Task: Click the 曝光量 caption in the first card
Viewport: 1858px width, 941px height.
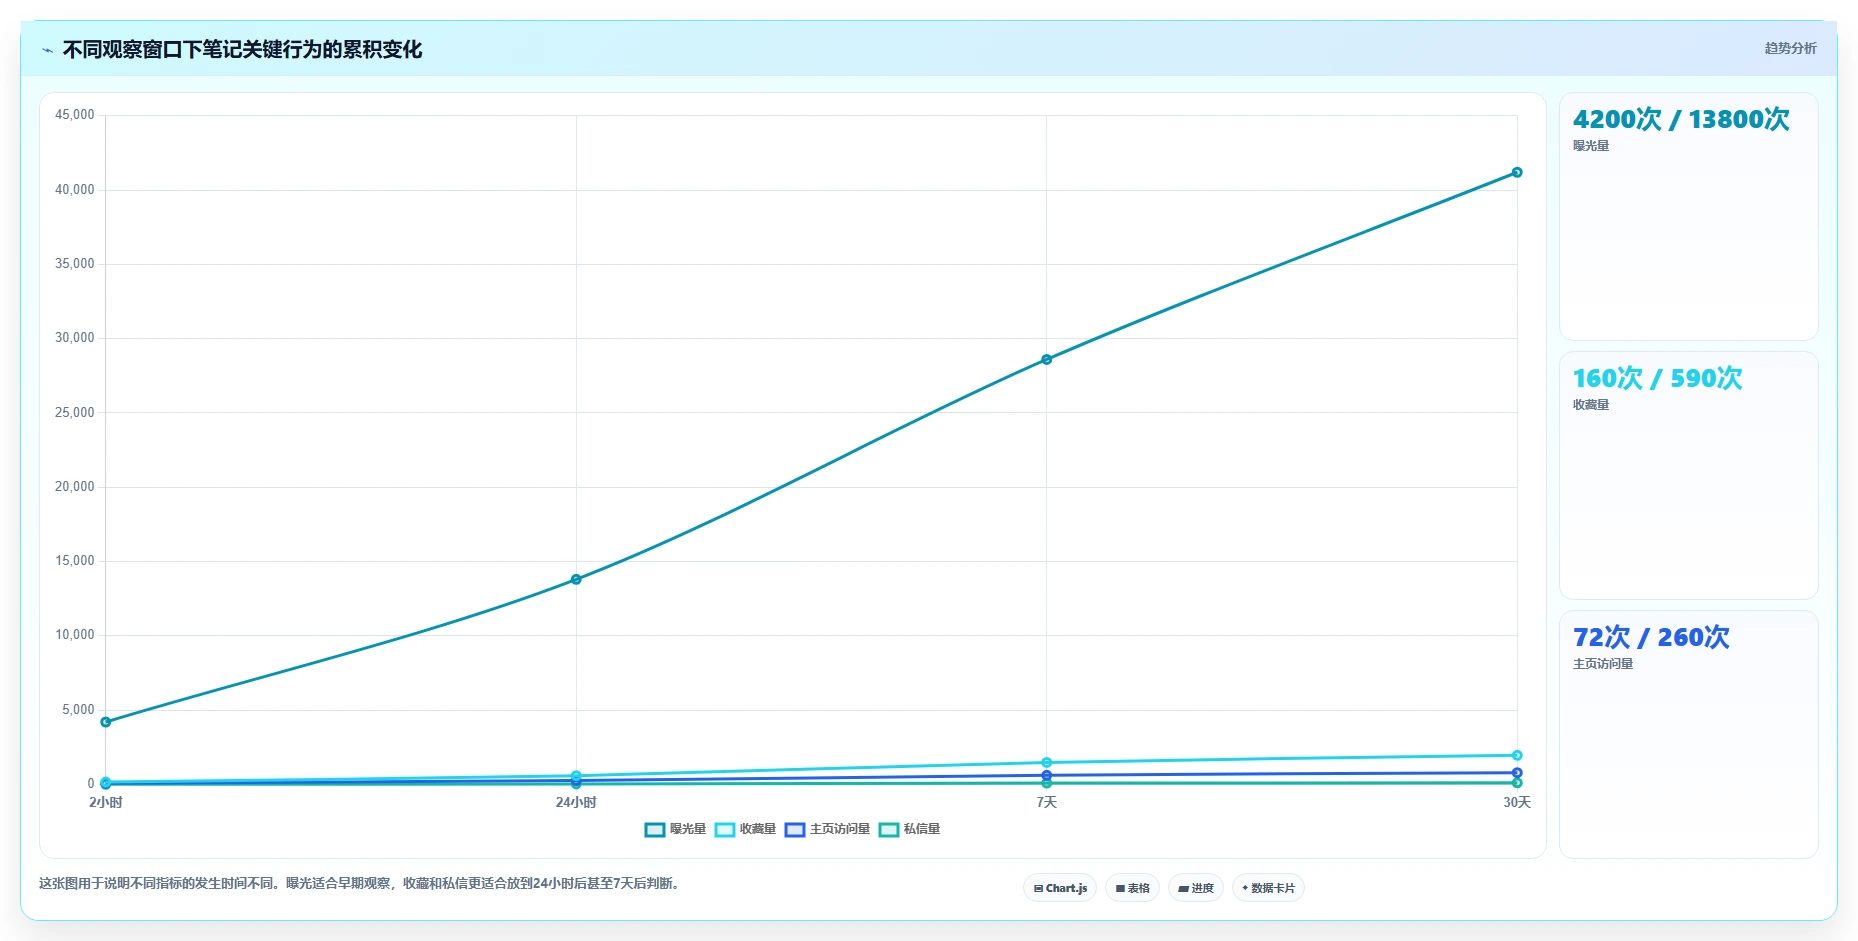Action: pyautogui.click(x=1591, y=146)
